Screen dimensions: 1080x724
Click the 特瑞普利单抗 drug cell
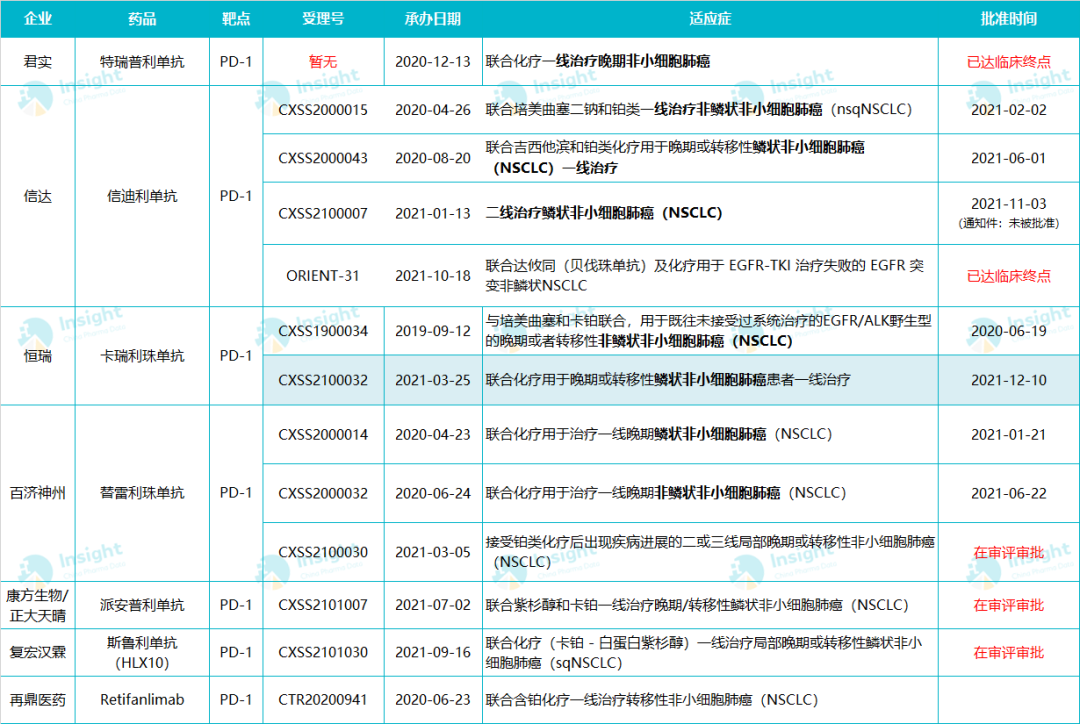(x=142, y=61)
